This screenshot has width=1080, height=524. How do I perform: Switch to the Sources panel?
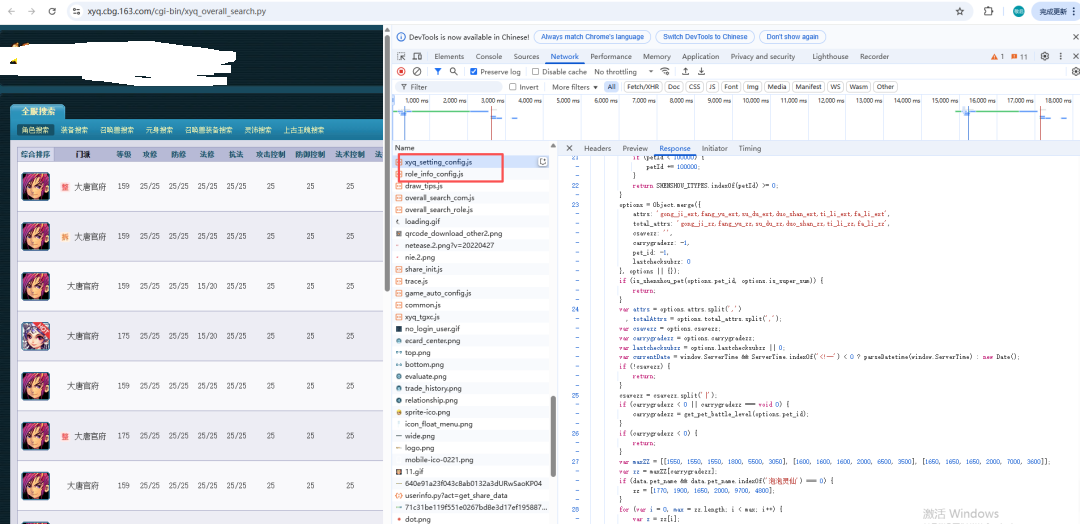pos(526,56)
